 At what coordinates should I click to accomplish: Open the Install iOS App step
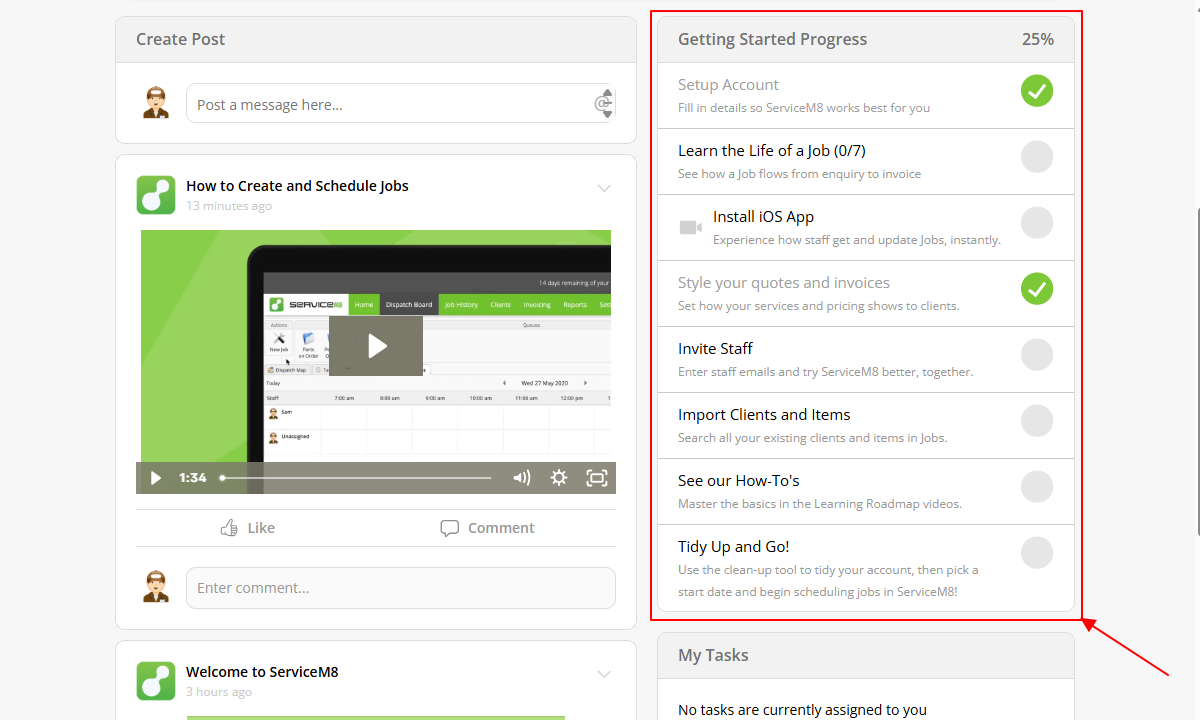[x=866, y=228]
